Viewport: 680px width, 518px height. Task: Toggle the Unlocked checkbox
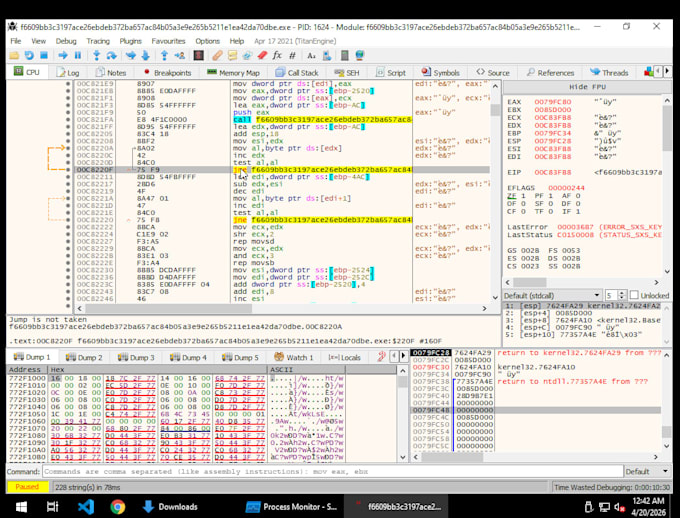coord(634,295)
